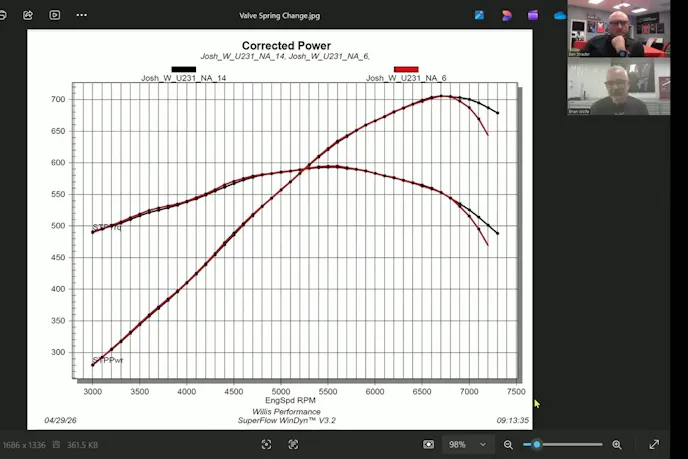Click the red legend swatch for NA_6
Image resolution: width=688 pixels, height=459 pixels.
pos(406,69)
